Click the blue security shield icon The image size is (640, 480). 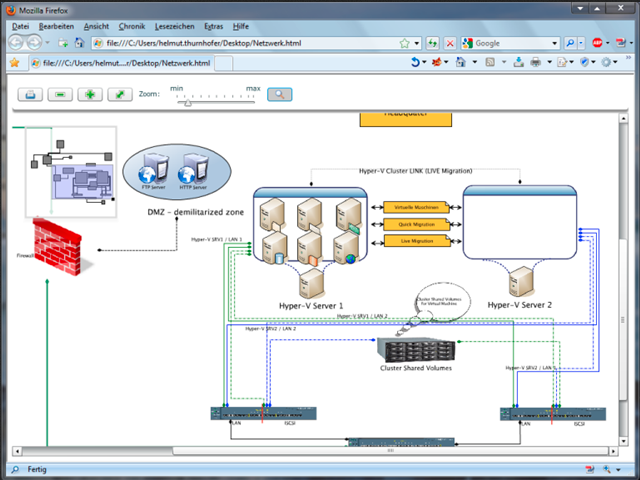pyautogui.click(x=584, y=62)
